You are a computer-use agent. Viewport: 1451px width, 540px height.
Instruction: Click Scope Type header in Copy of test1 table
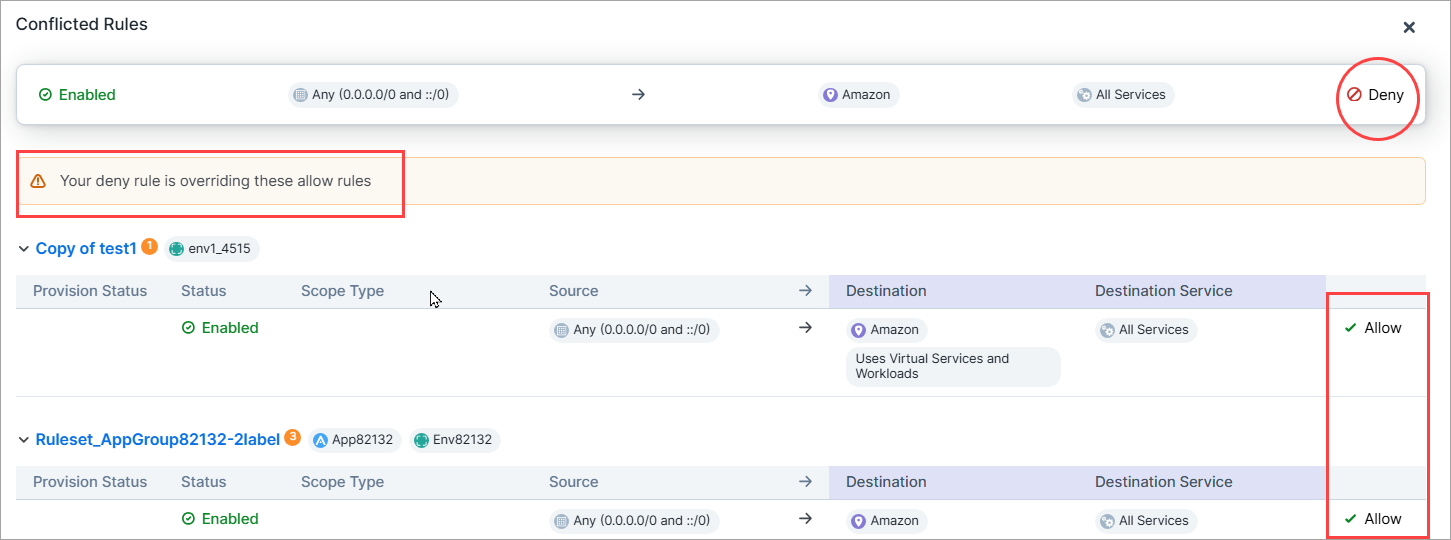pos(342,291)
